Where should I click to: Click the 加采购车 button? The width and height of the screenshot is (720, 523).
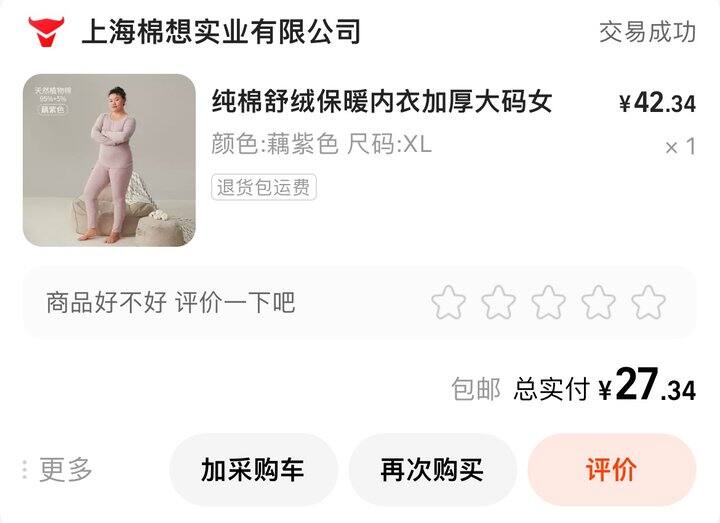point(253,470)
